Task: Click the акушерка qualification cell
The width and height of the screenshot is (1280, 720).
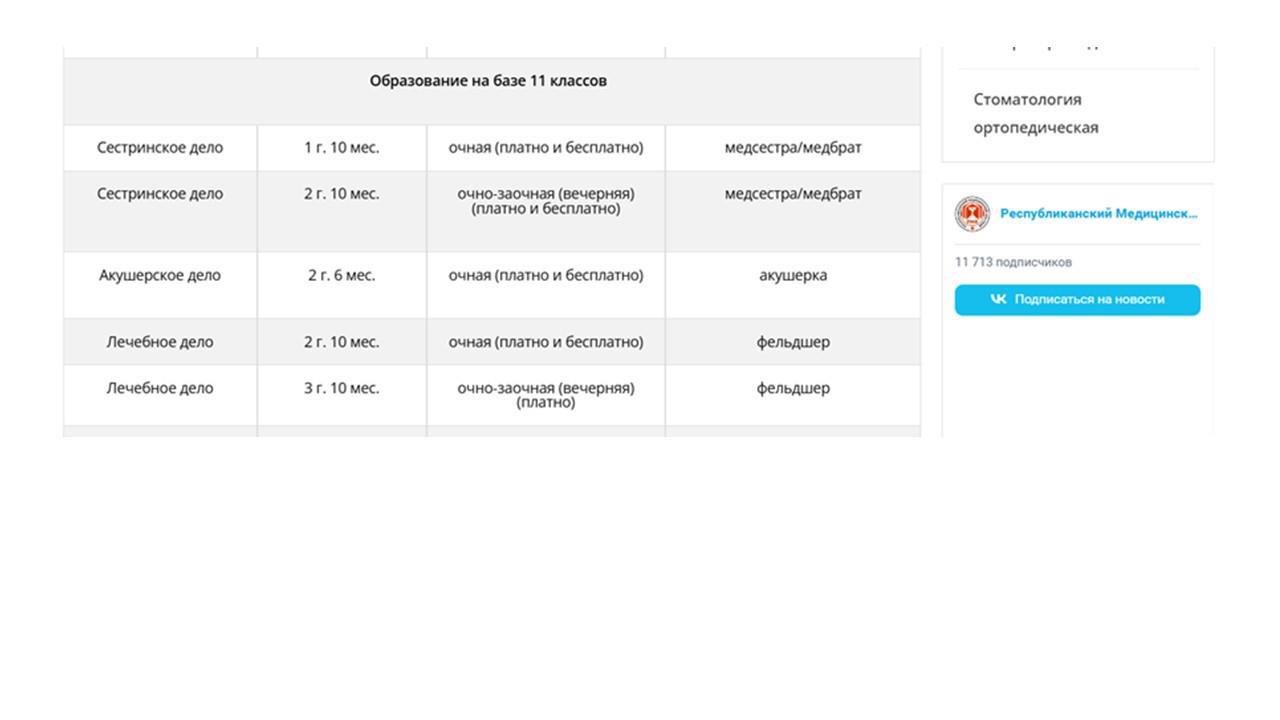Action: tap(792, 275)
